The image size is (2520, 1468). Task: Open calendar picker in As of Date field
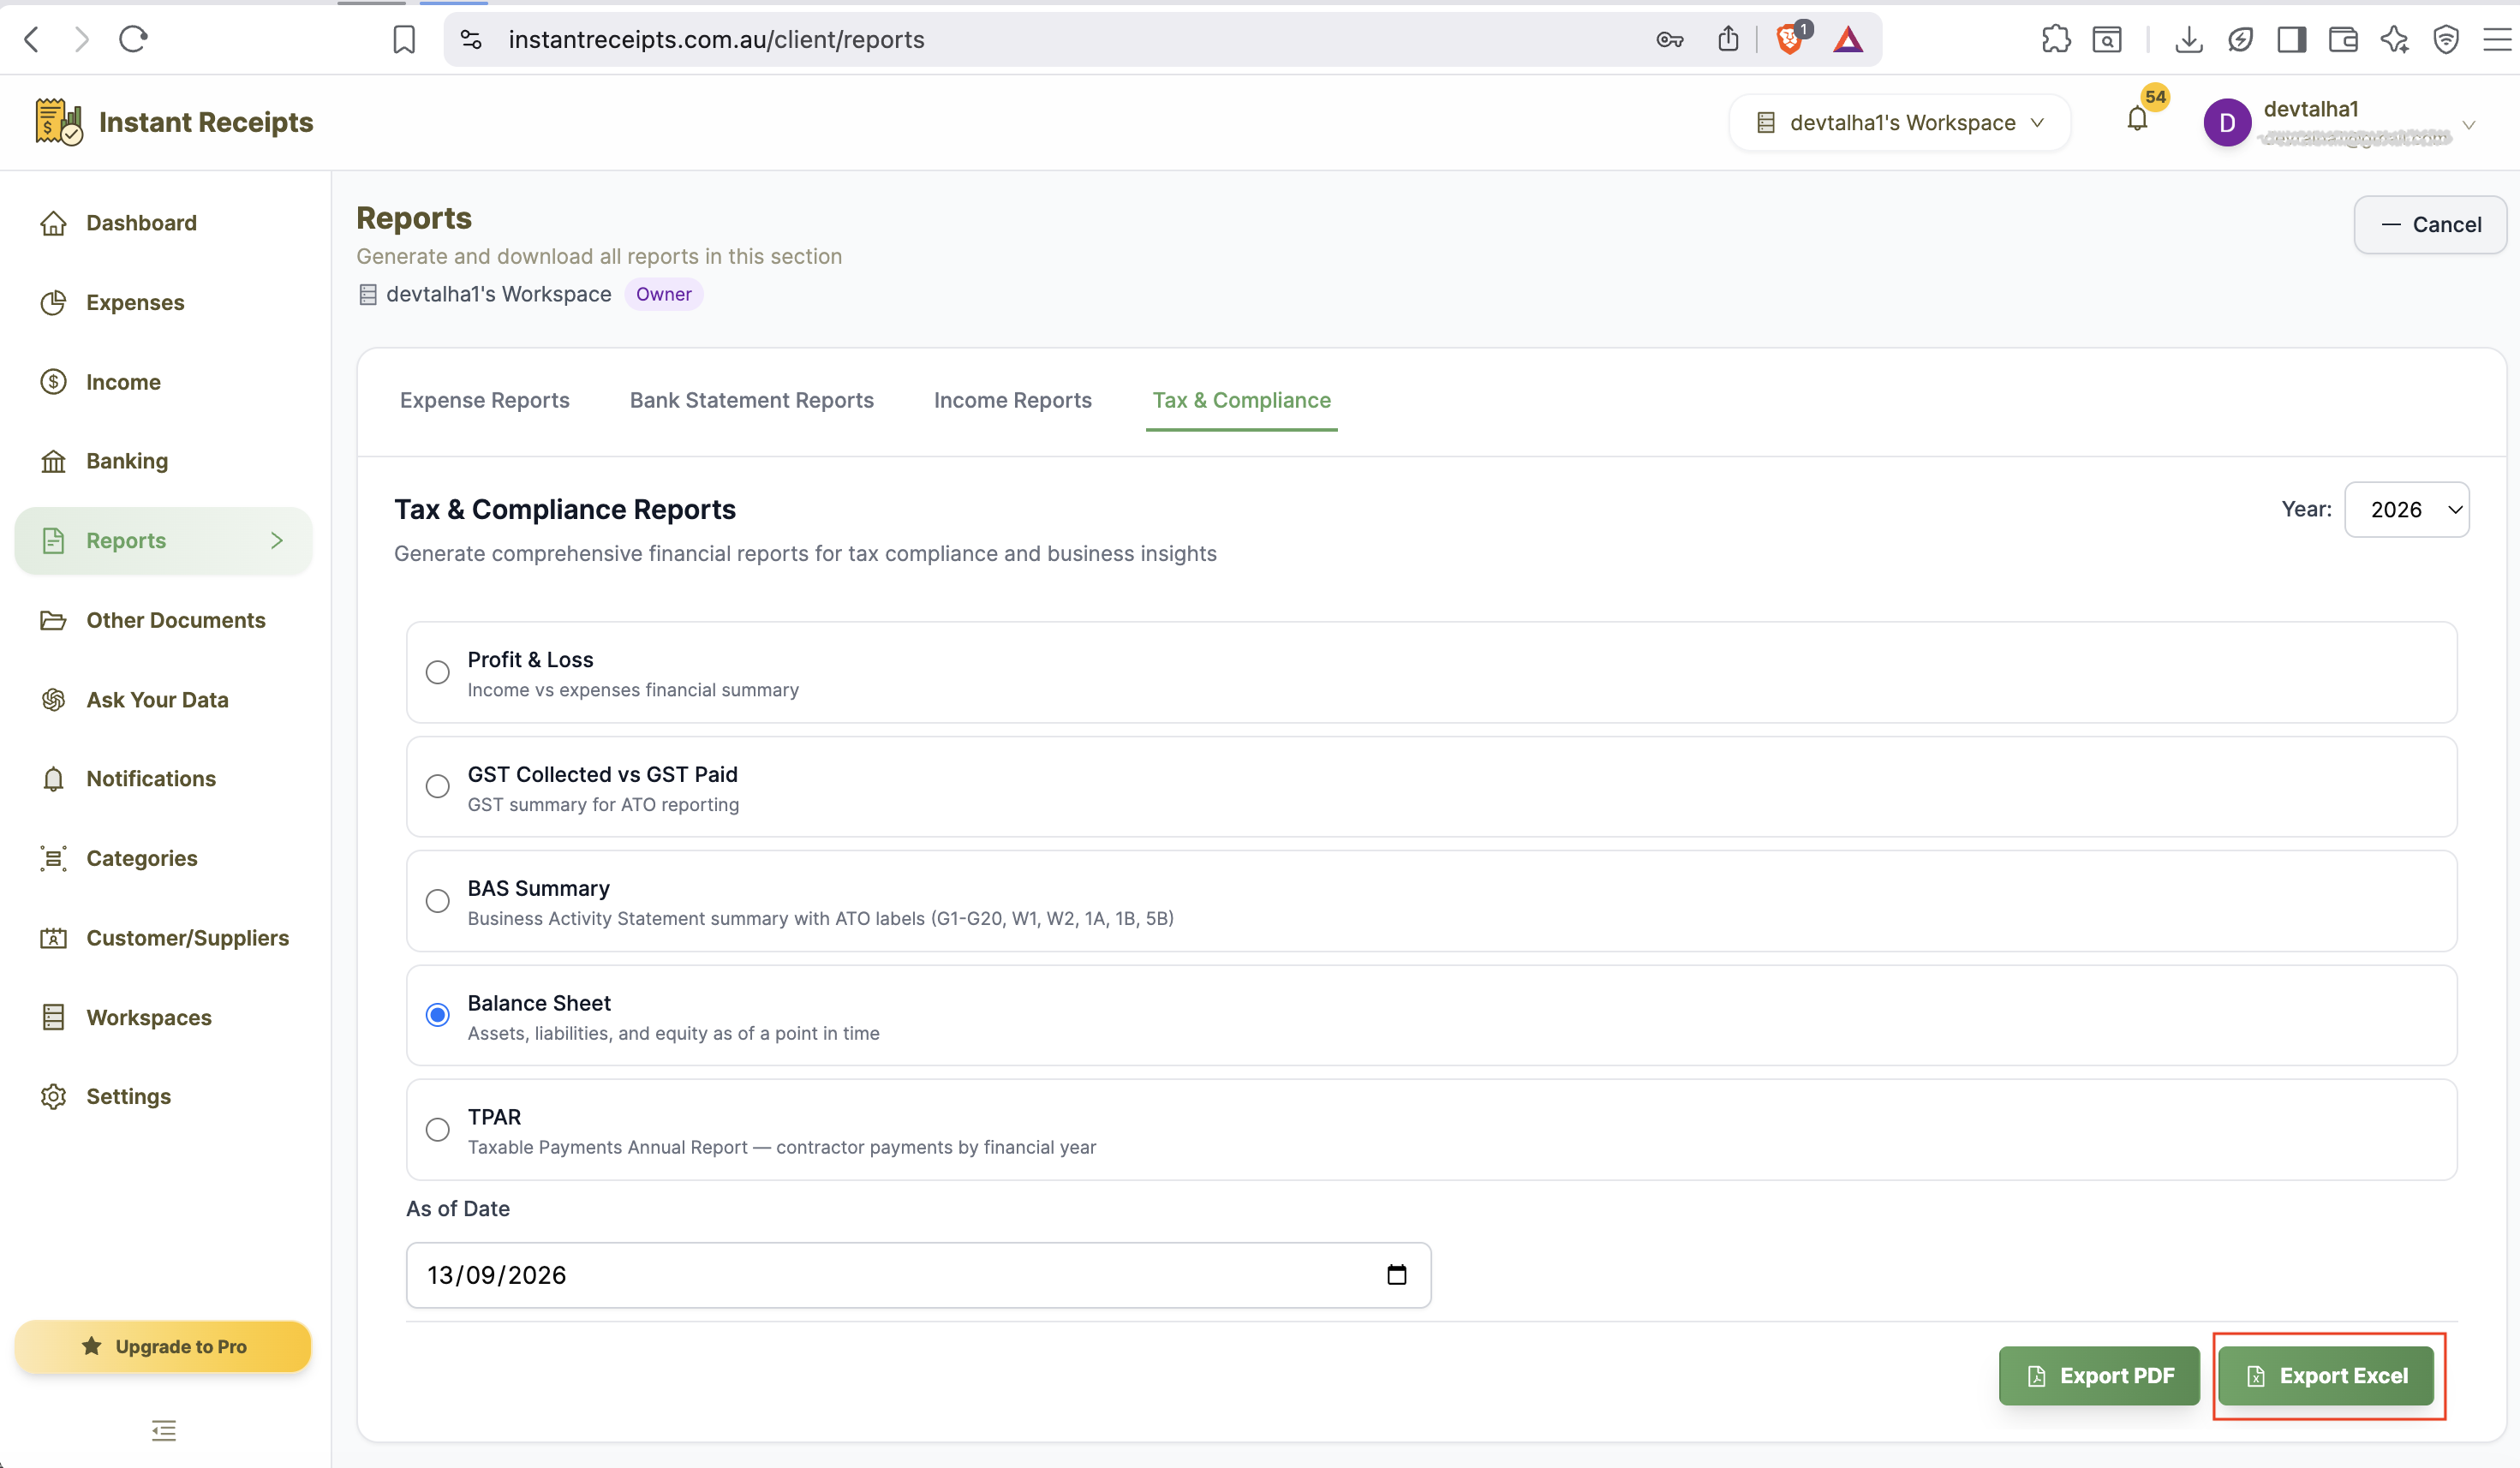click(1397, 1274)
